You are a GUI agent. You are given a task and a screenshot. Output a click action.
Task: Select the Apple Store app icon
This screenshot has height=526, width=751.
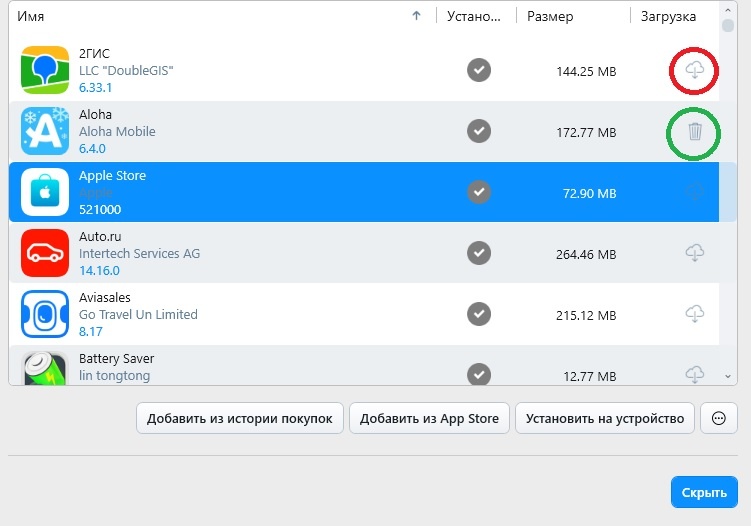45,192
